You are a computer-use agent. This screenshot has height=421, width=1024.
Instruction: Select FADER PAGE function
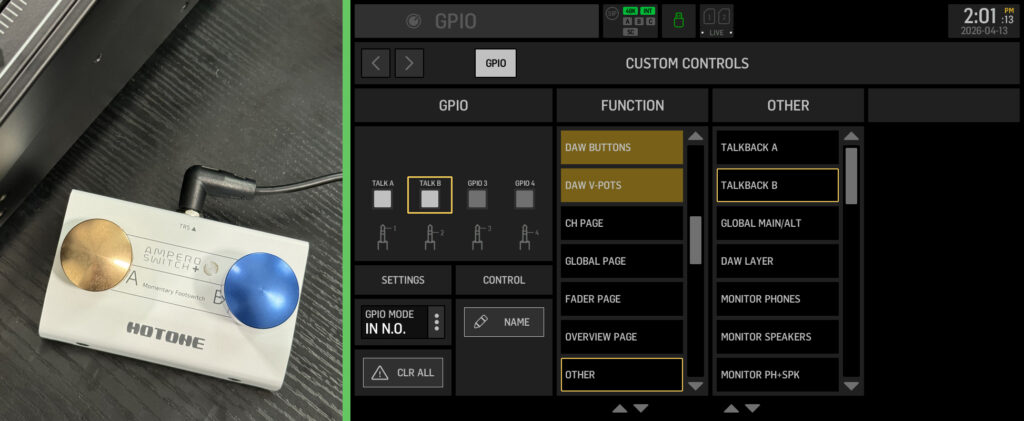click(x=622, y=299)
